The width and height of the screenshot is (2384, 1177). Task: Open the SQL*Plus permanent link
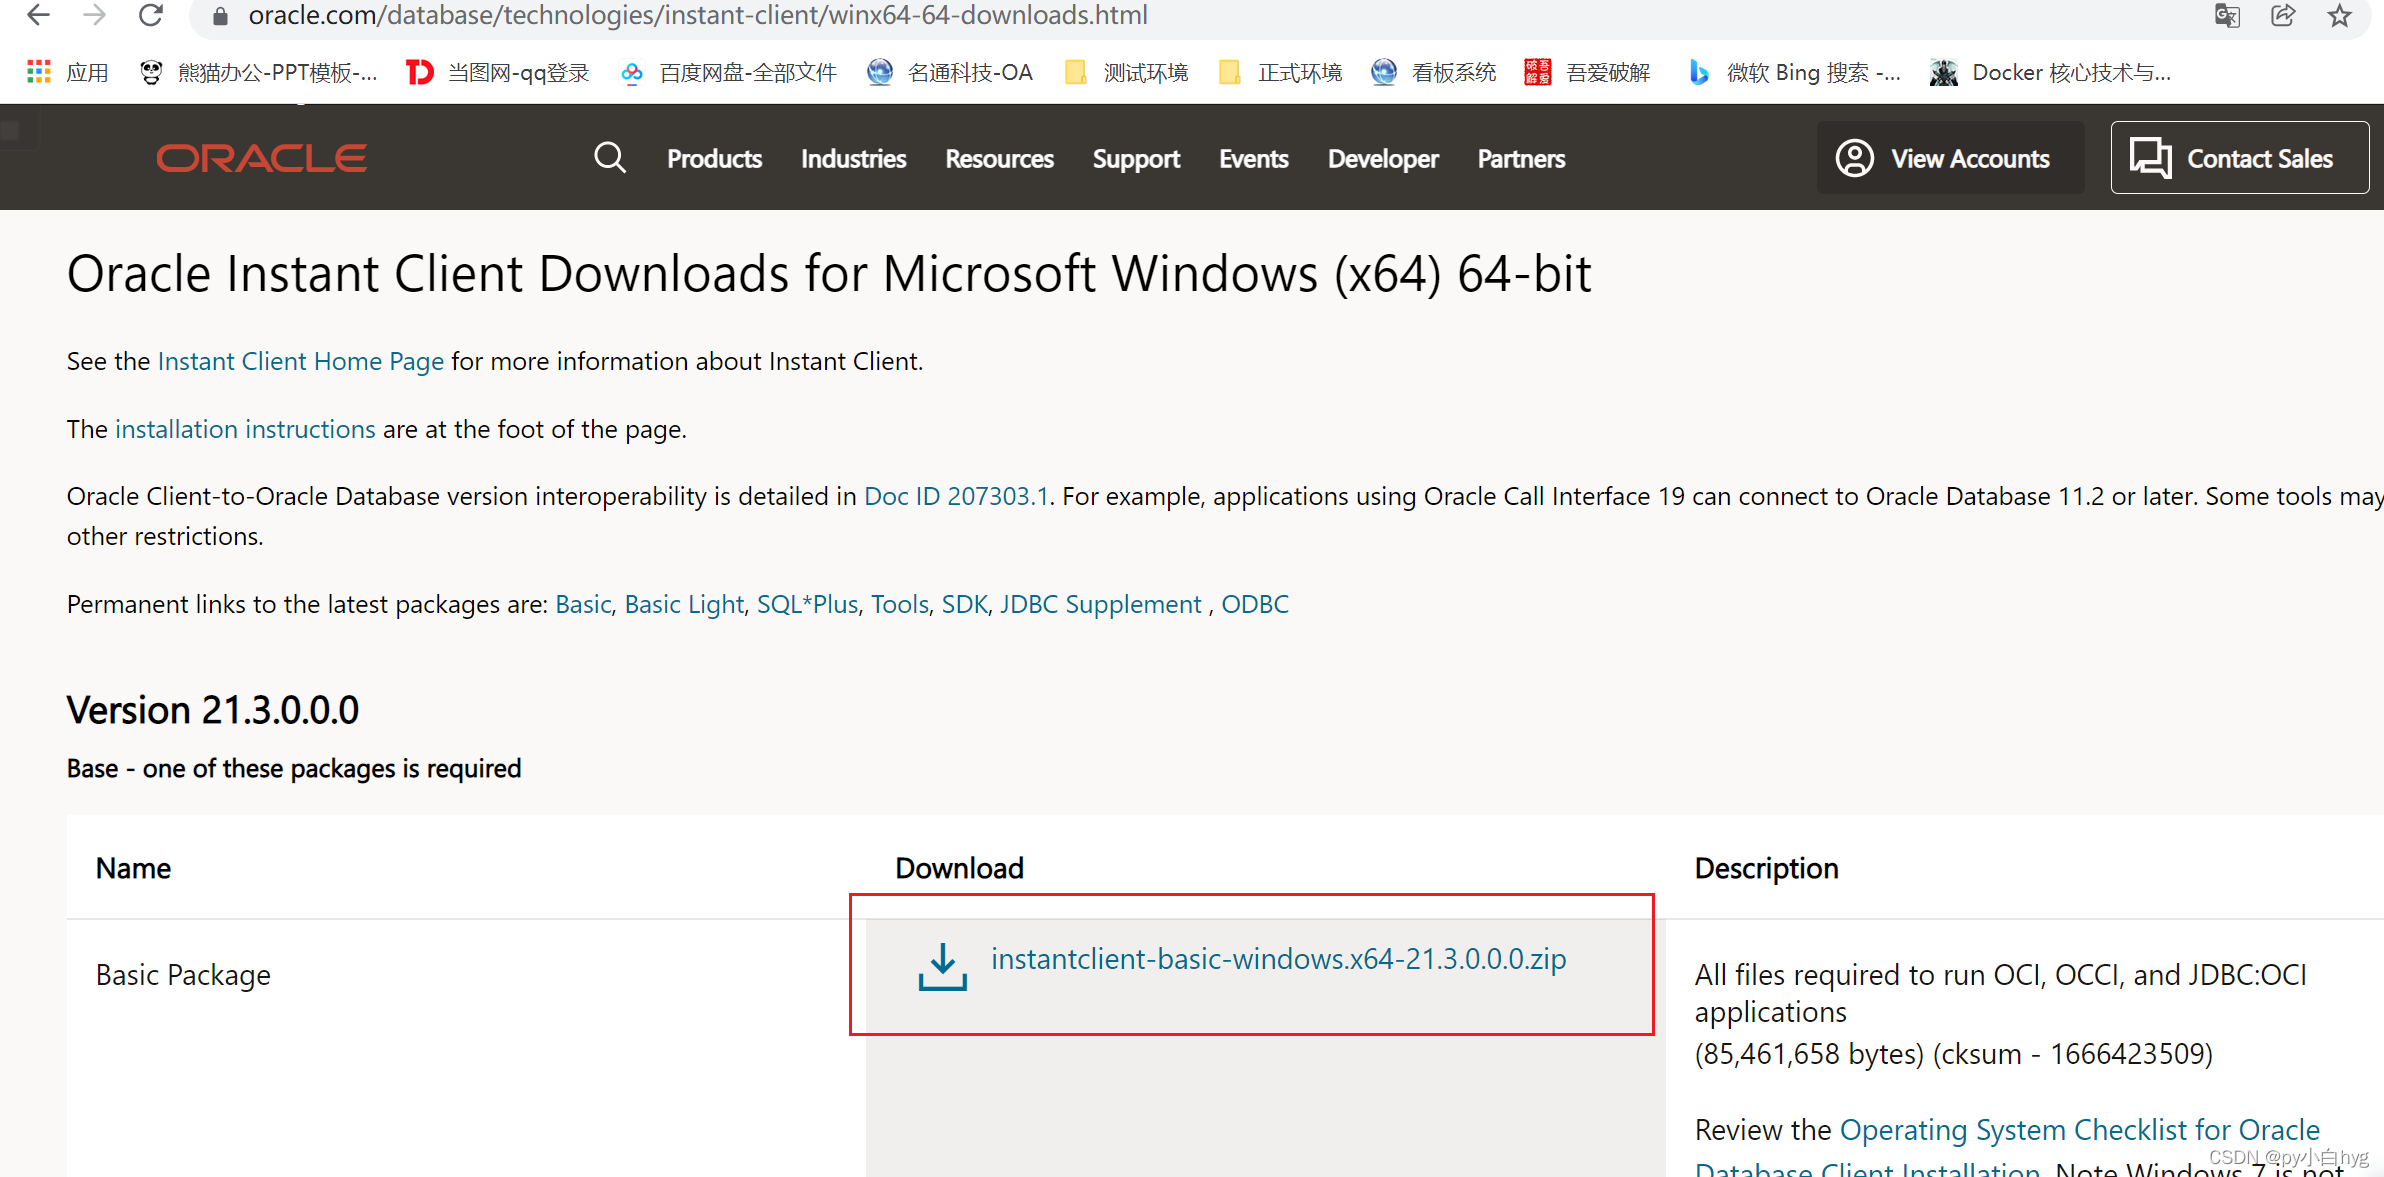807,604
